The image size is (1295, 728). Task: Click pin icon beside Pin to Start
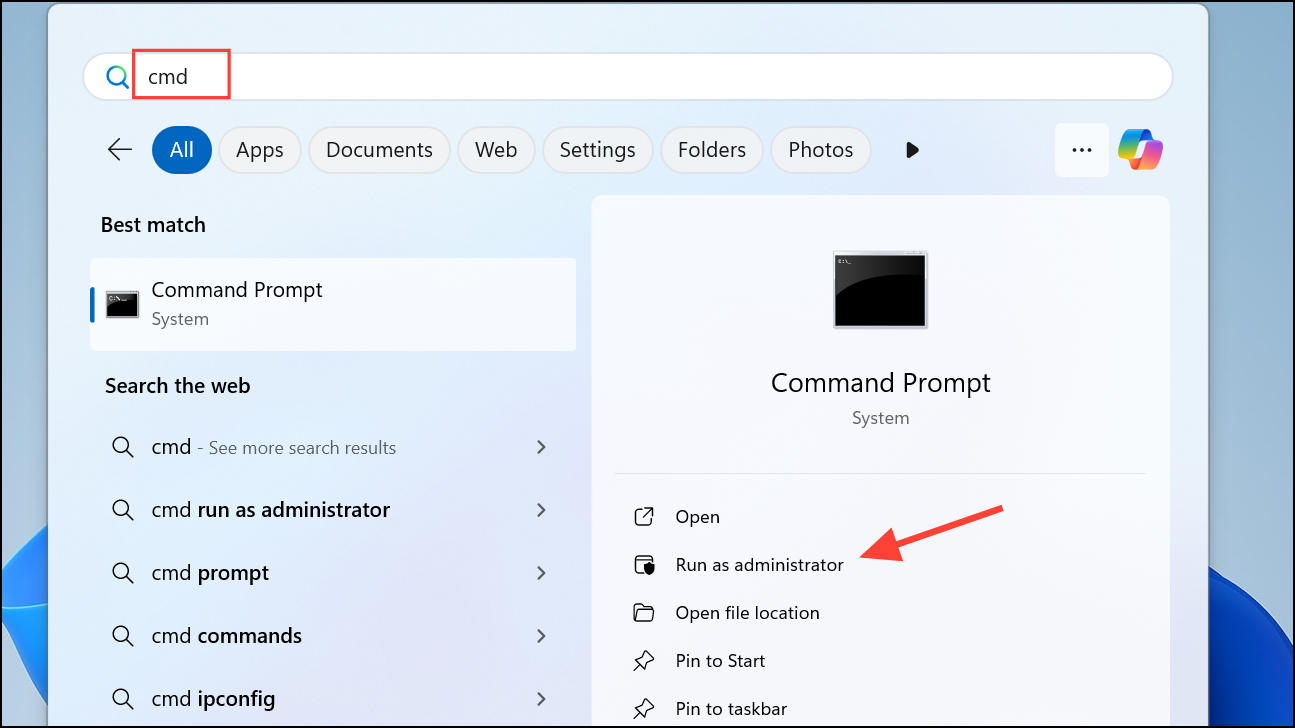pyautogui.click(x=644, y=661)
